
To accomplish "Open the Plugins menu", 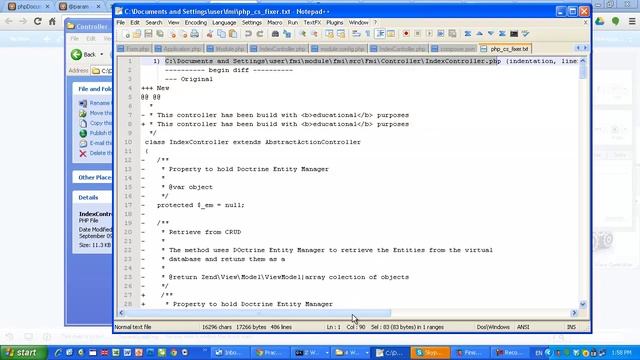I will click(x=335, y=22).
